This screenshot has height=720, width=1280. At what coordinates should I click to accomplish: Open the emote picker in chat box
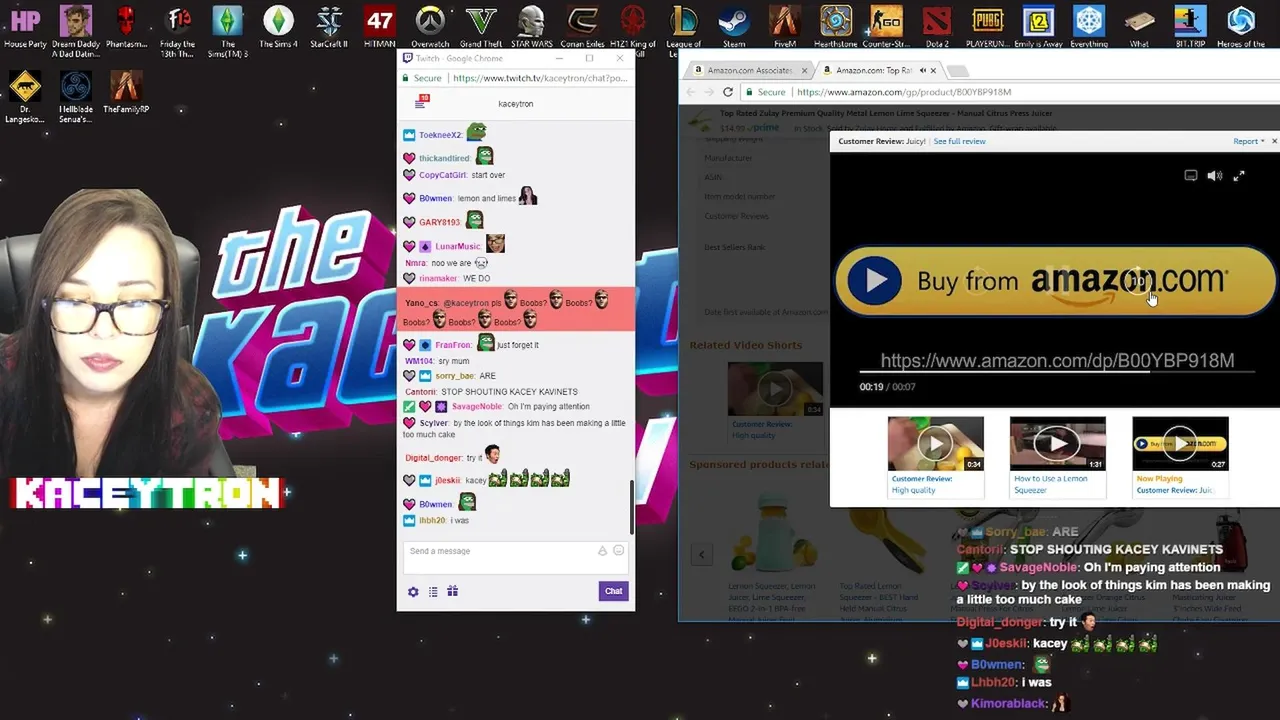coord(618,551)
